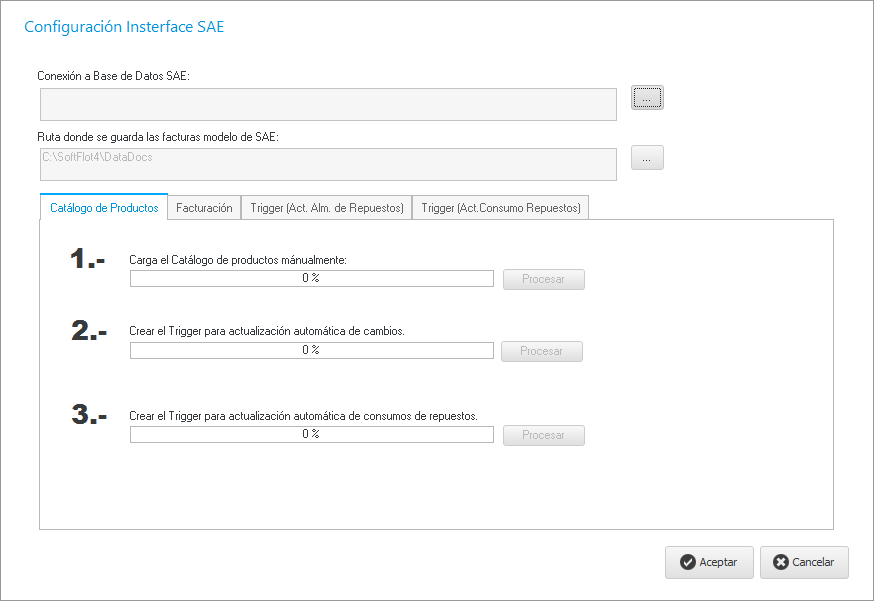
Task: Click the spare parts consumption progress bar
Action: click(312, 435)
